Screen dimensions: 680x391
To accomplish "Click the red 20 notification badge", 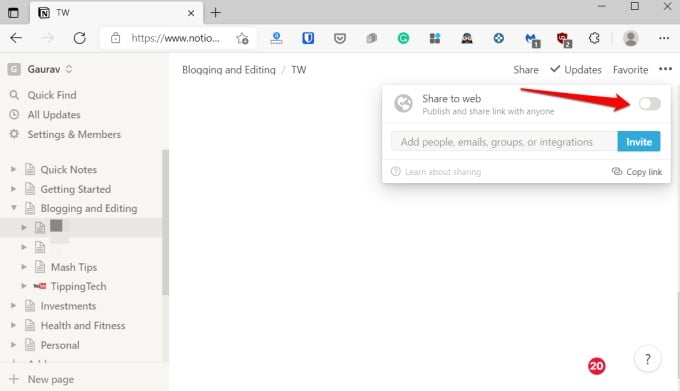I will tap(596, 366).
